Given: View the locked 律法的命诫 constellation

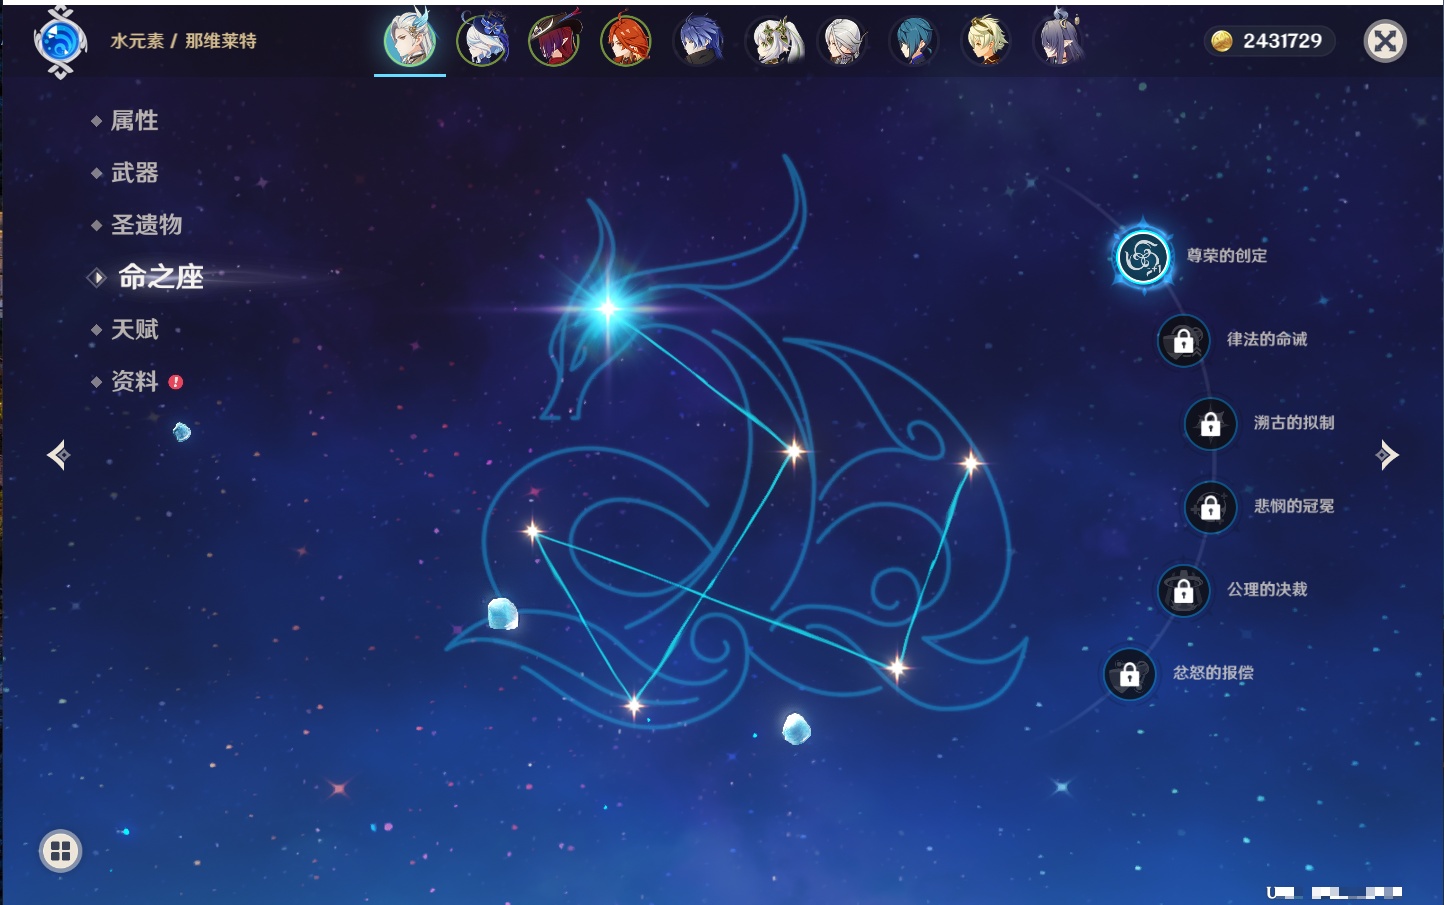Looking at the screenshot, I should 1184,341.
